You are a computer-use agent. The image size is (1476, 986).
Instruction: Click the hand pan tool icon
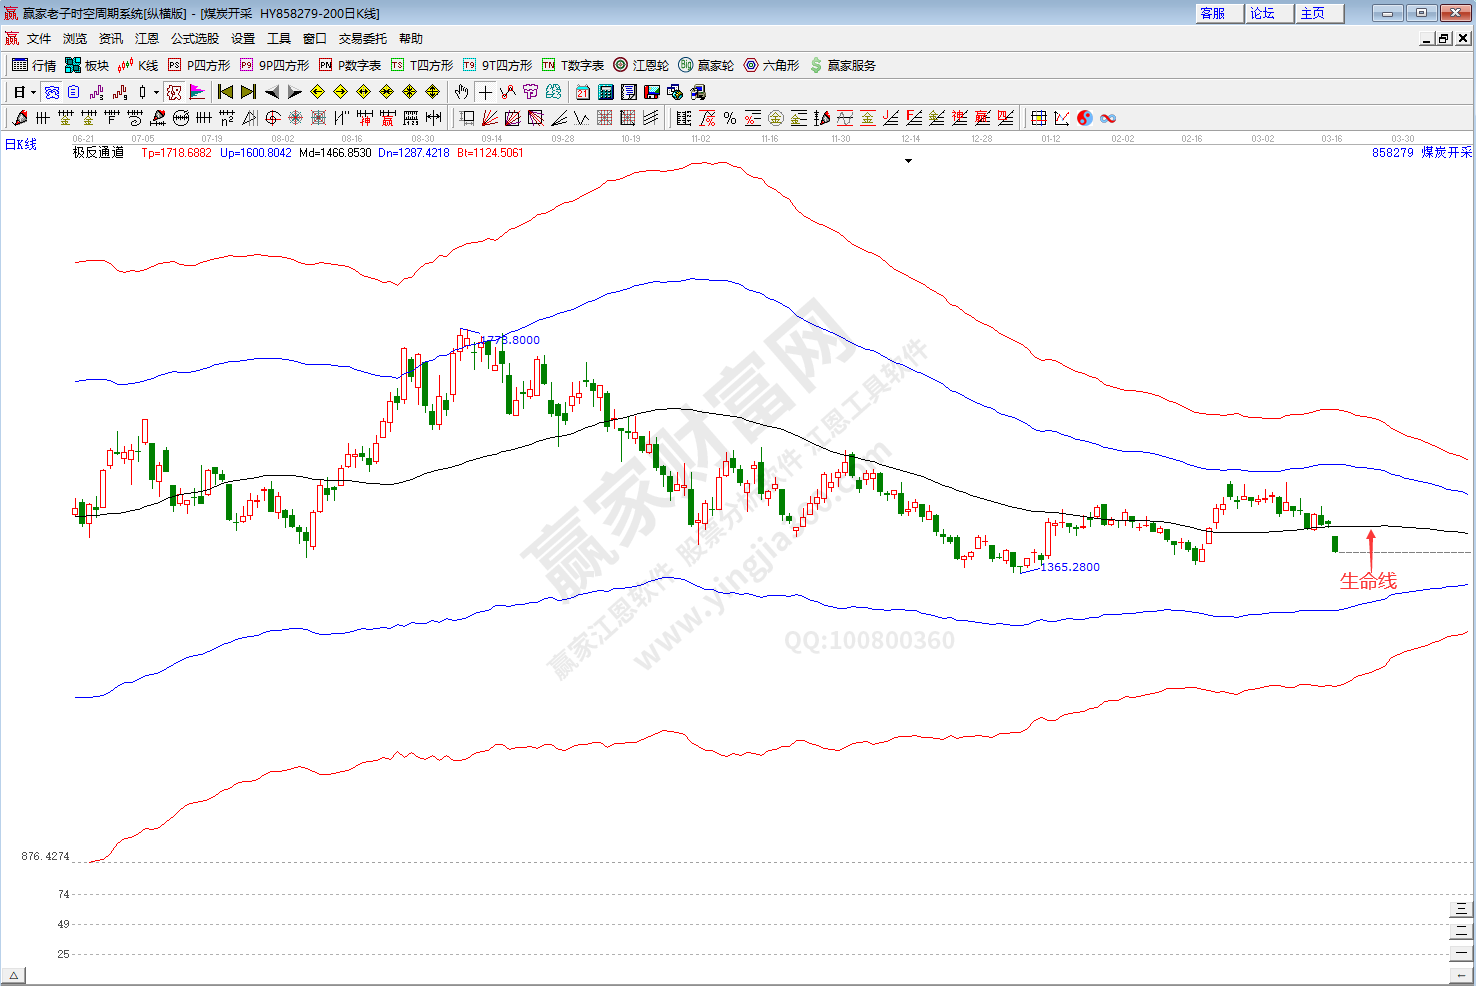click(x=461, y=92)
